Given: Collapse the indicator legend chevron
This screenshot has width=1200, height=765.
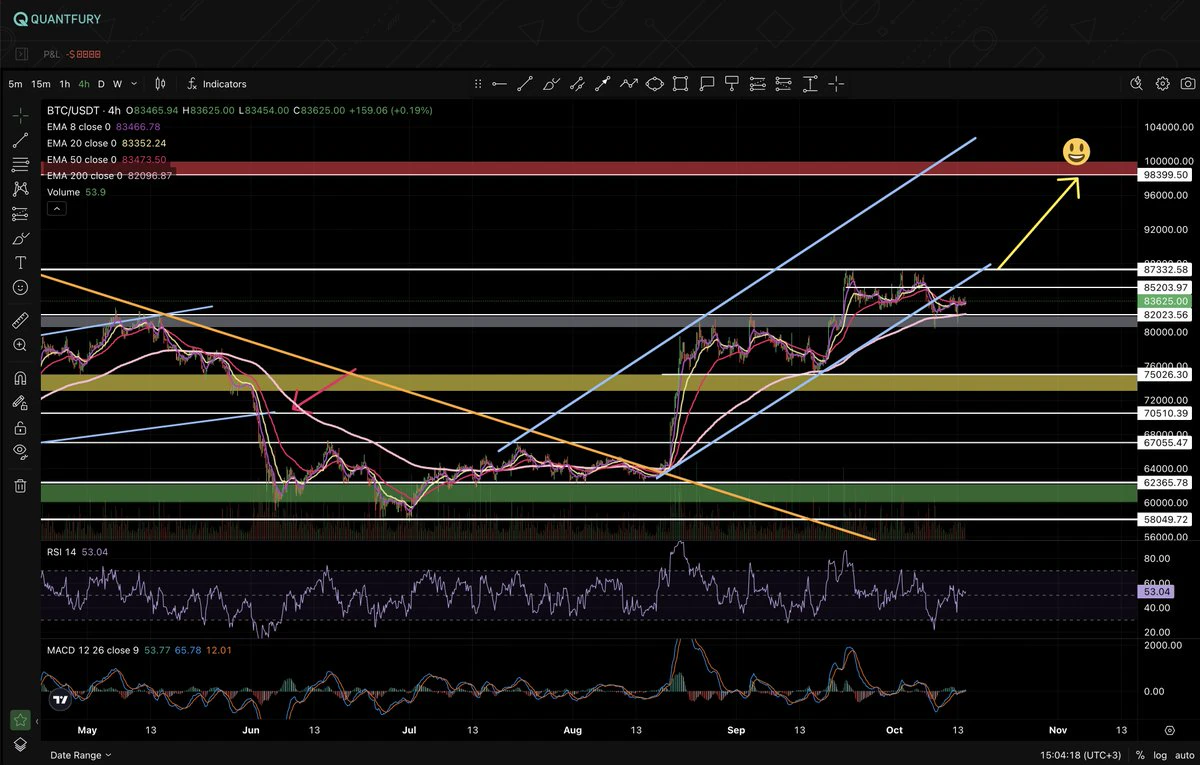Looking at the screenshot, I should [55, 209].
